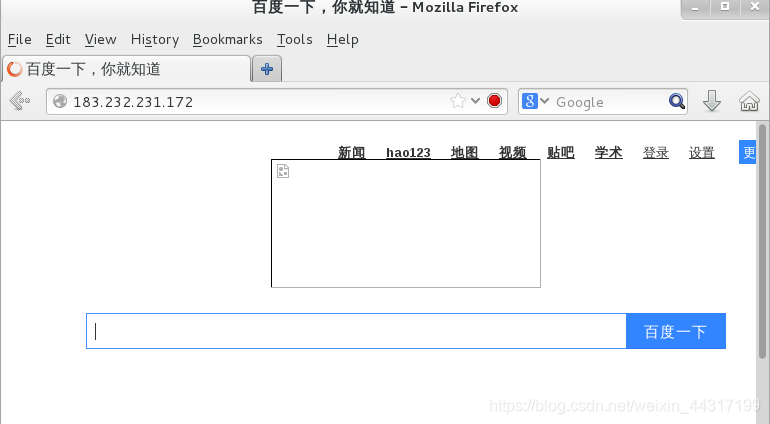
Task: Open the Downloads arrow button
Action: [x=712, y=101]
